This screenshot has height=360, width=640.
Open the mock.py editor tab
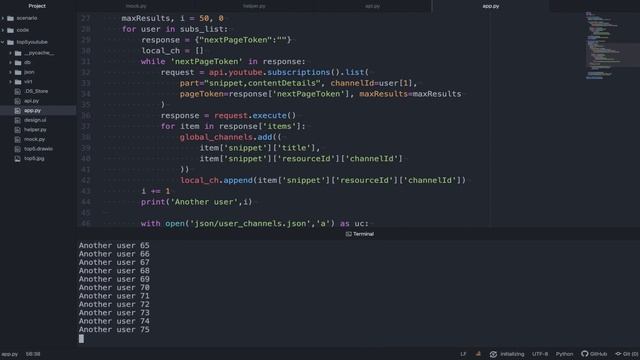point(136,6)
